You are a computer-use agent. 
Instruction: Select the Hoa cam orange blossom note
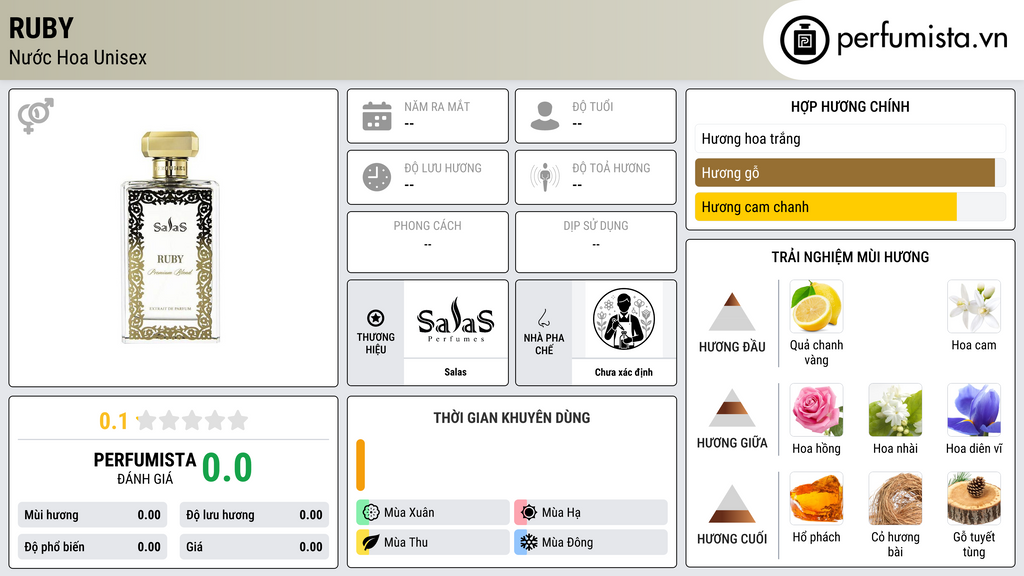tap(974, 307)
